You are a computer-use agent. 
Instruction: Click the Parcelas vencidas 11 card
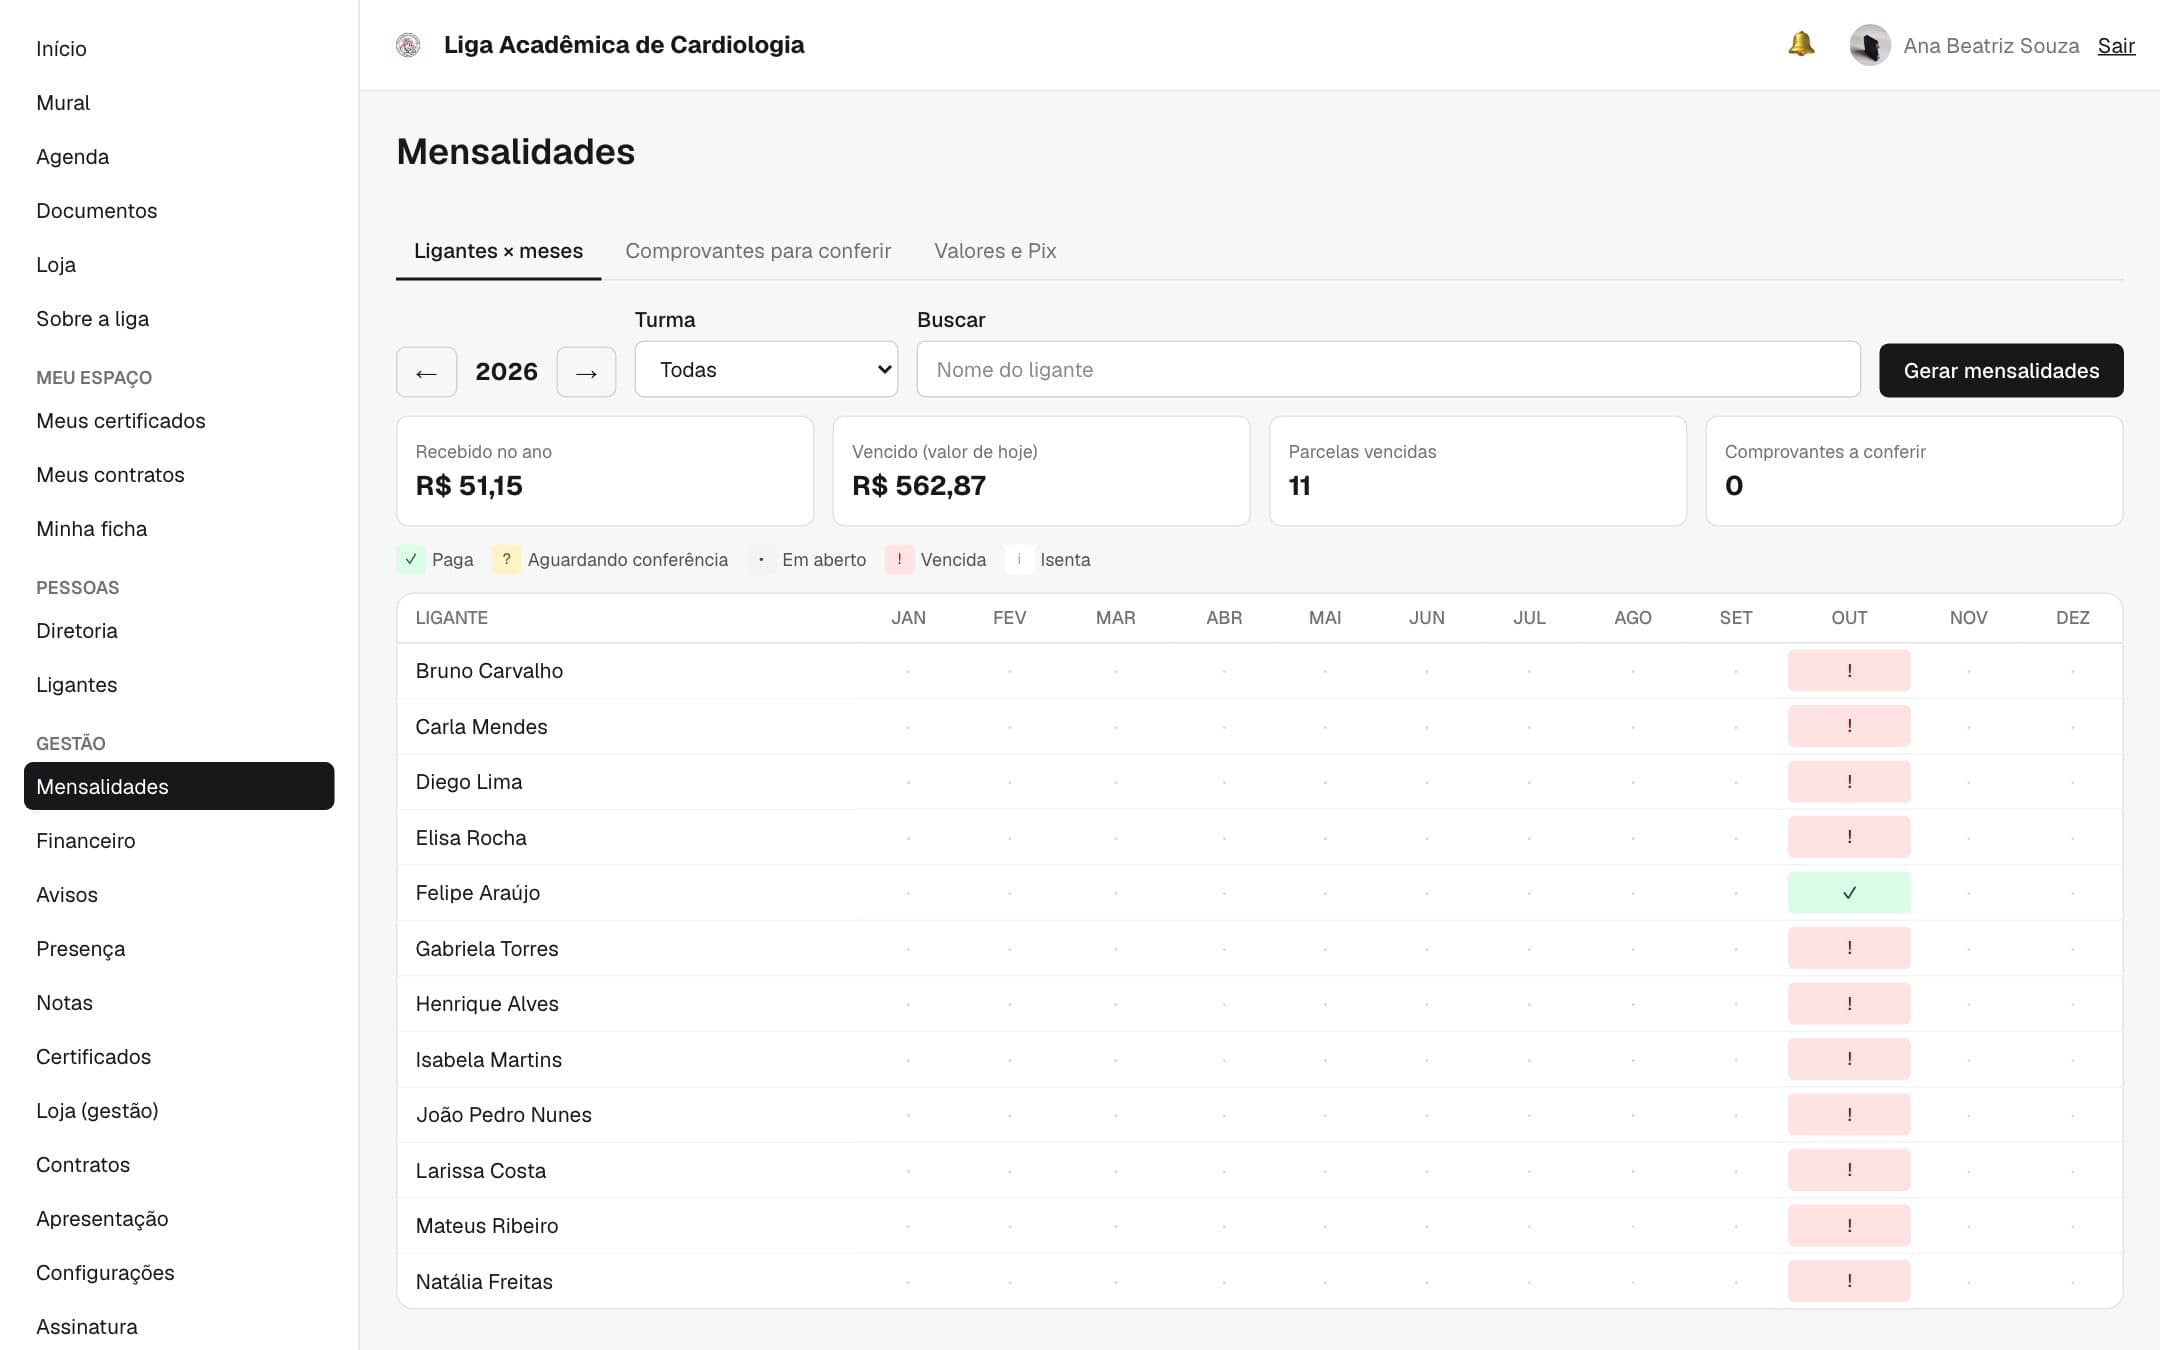point(1478,471)
